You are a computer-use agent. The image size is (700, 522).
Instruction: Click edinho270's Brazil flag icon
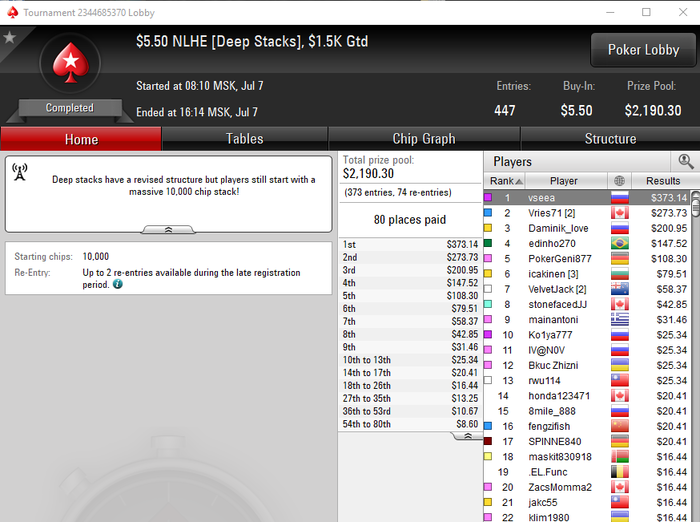(x=620, y=243)
